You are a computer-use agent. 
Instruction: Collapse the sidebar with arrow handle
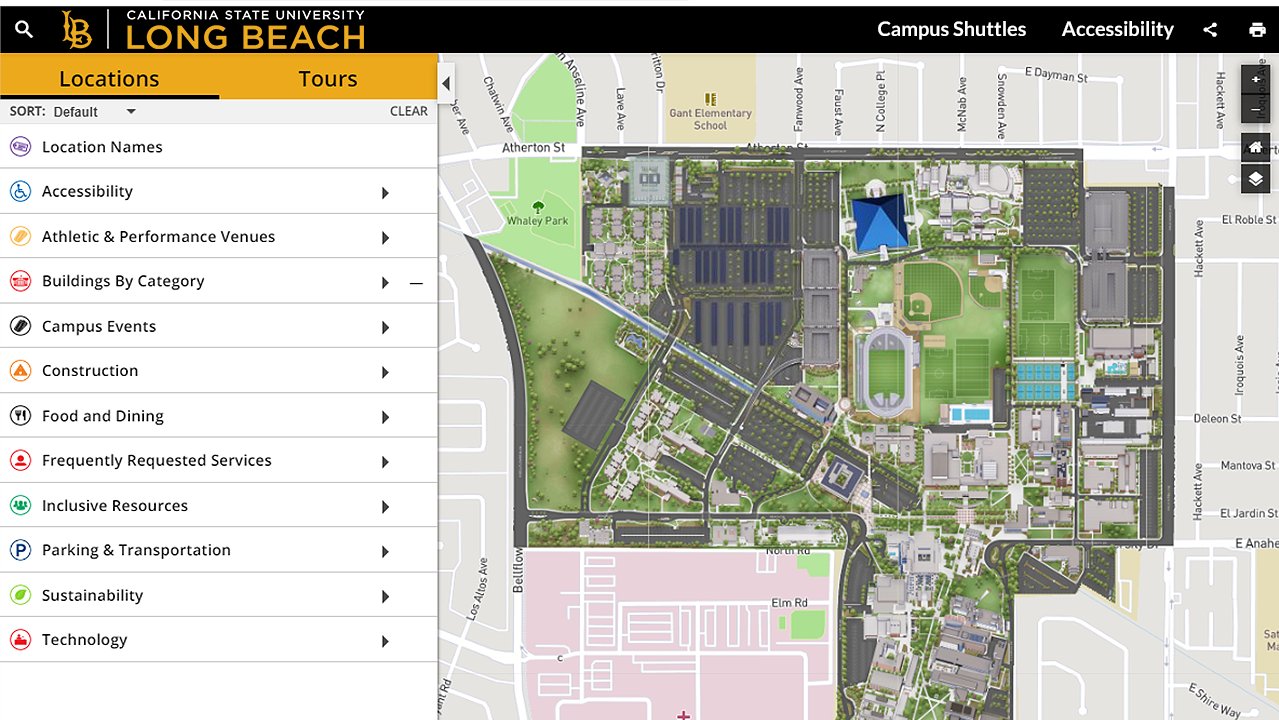click(x=446, y=84)
